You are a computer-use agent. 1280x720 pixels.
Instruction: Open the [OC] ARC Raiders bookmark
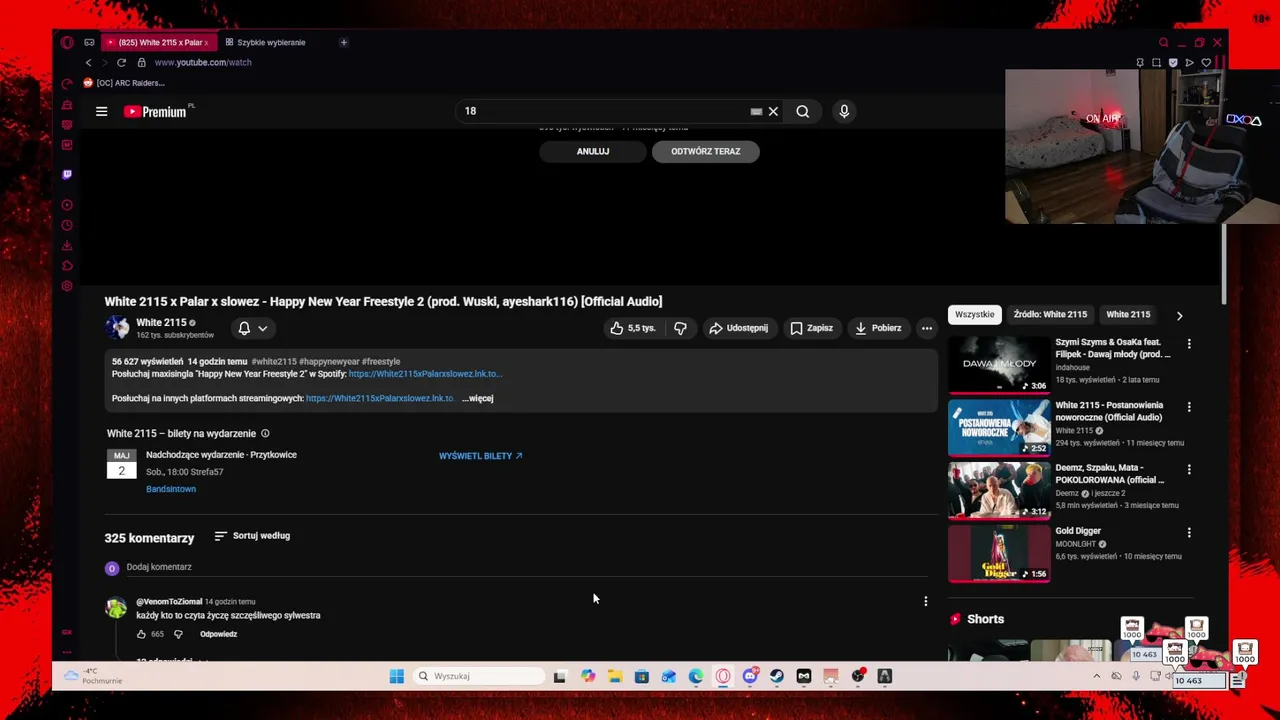[x=124, y=83]
